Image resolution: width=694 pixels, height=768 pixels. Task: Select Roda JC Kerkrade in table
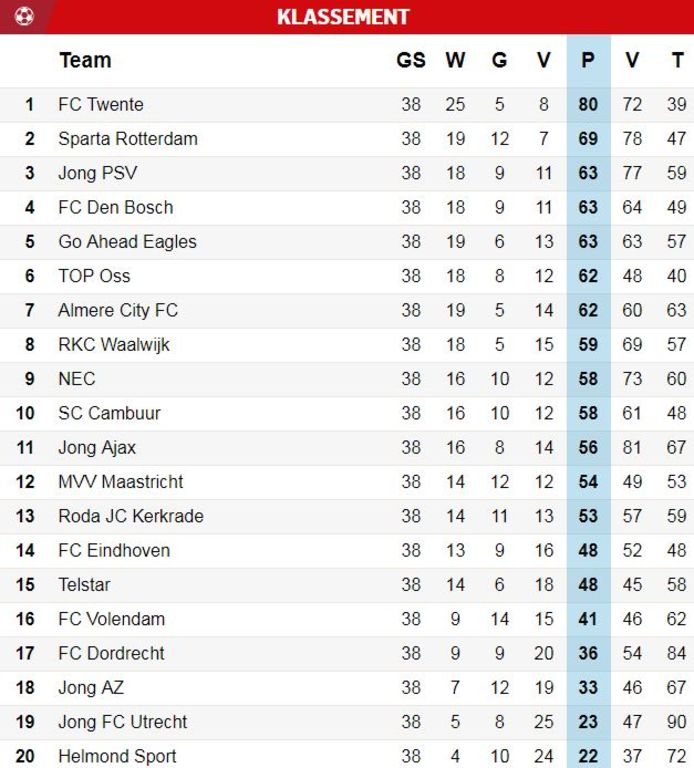click(131, 516)
